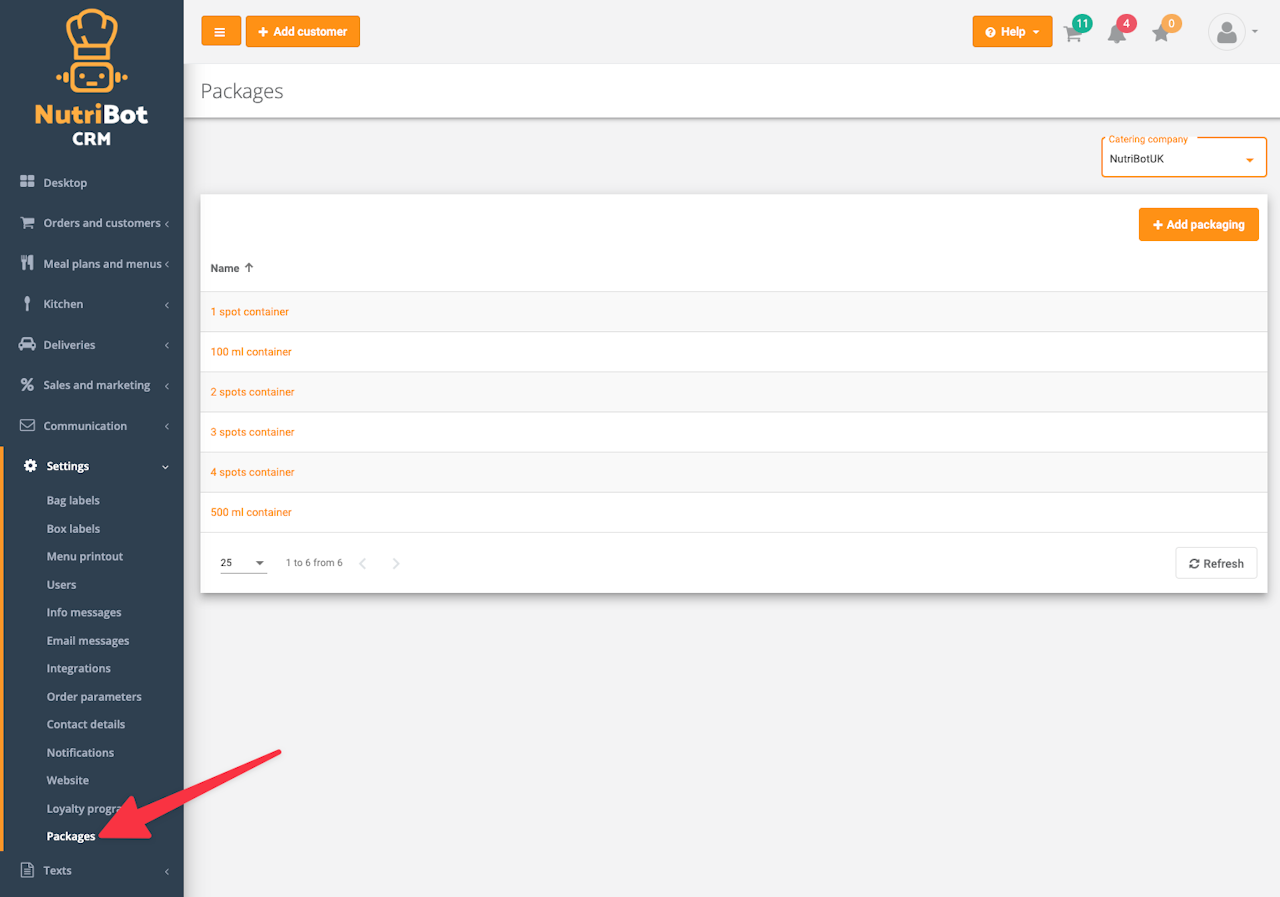Image resolution: width=1280 pixels, height=897 pixels.
Task: Click the Add packaging button
Action: 1198,224
